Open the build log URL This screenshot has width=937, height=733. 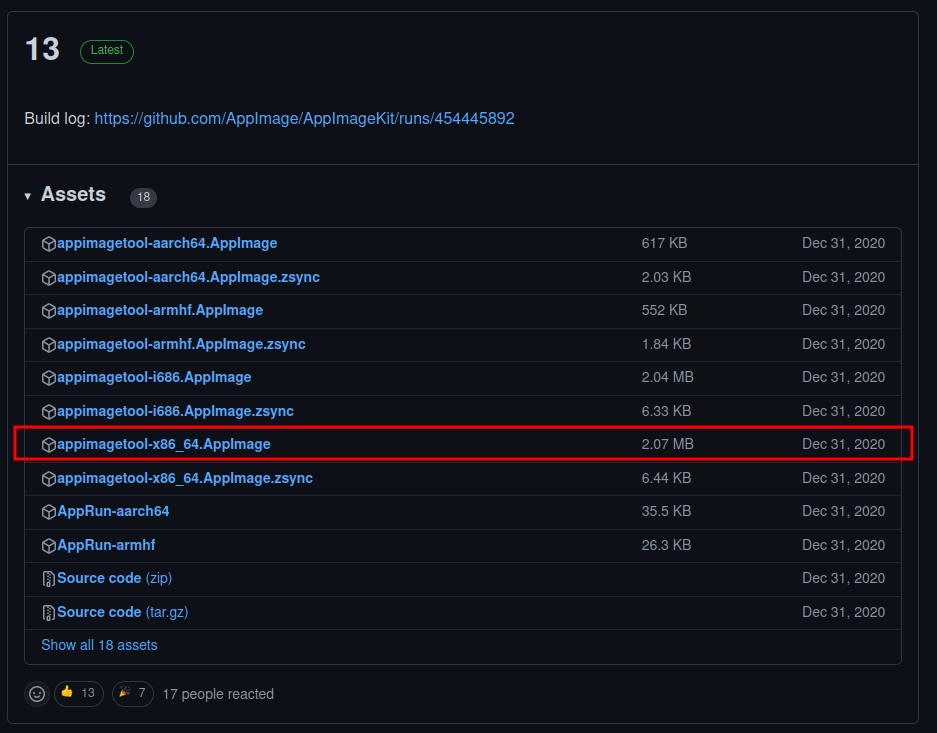coord(304,118)
